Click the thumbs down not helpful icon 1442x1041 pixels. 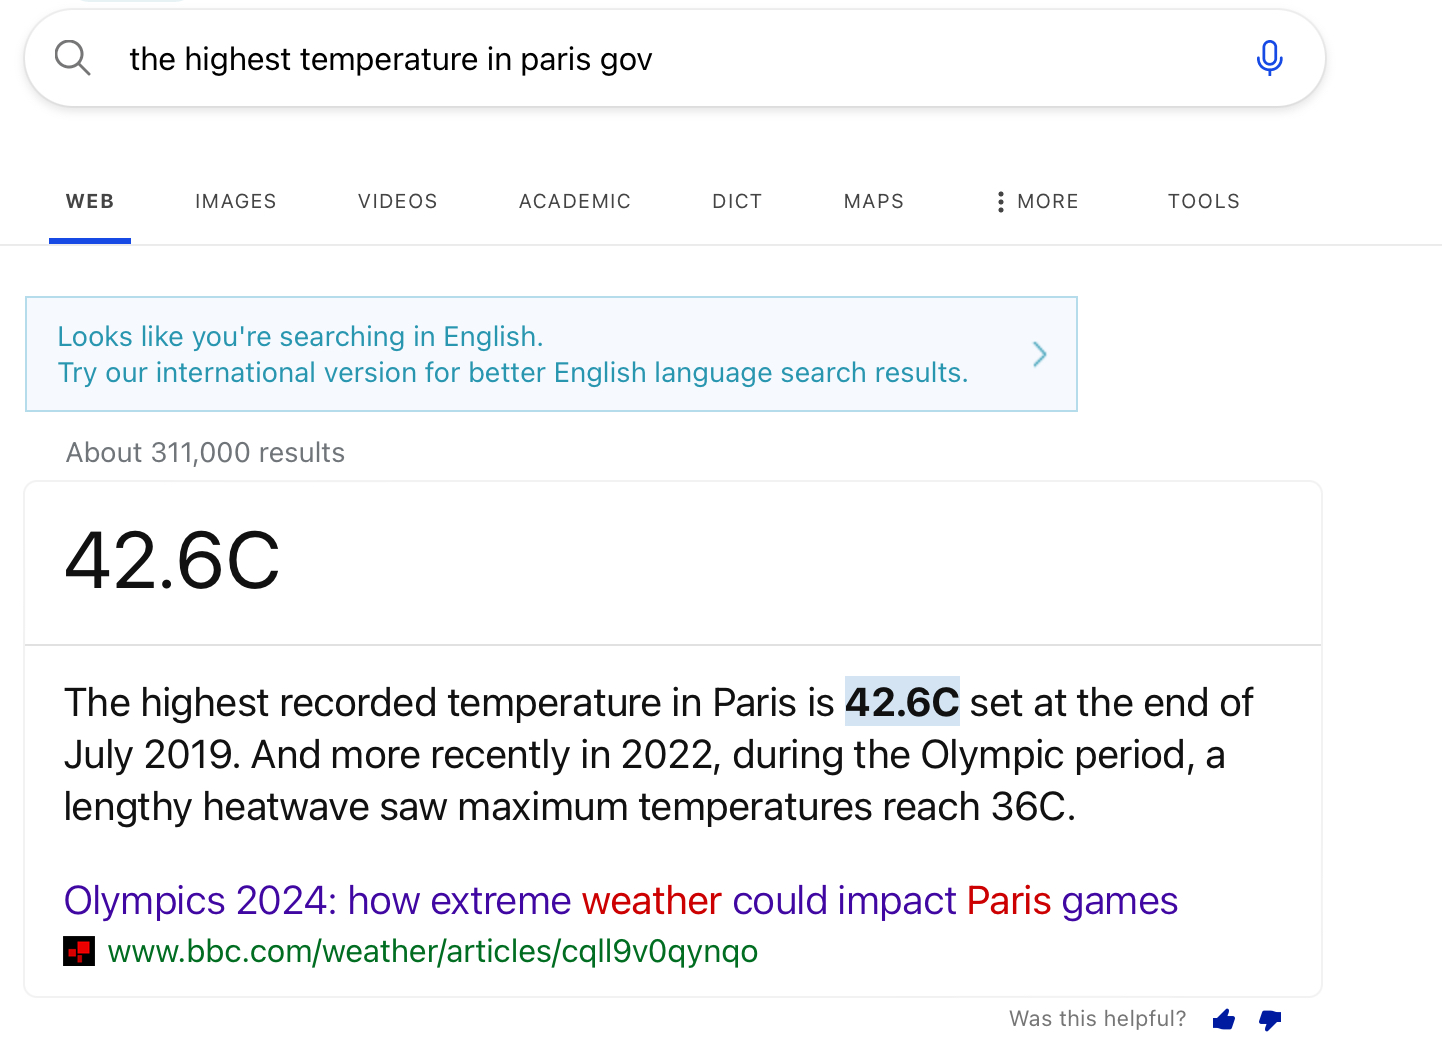pyautogui.click(x=1270, y=1019)
